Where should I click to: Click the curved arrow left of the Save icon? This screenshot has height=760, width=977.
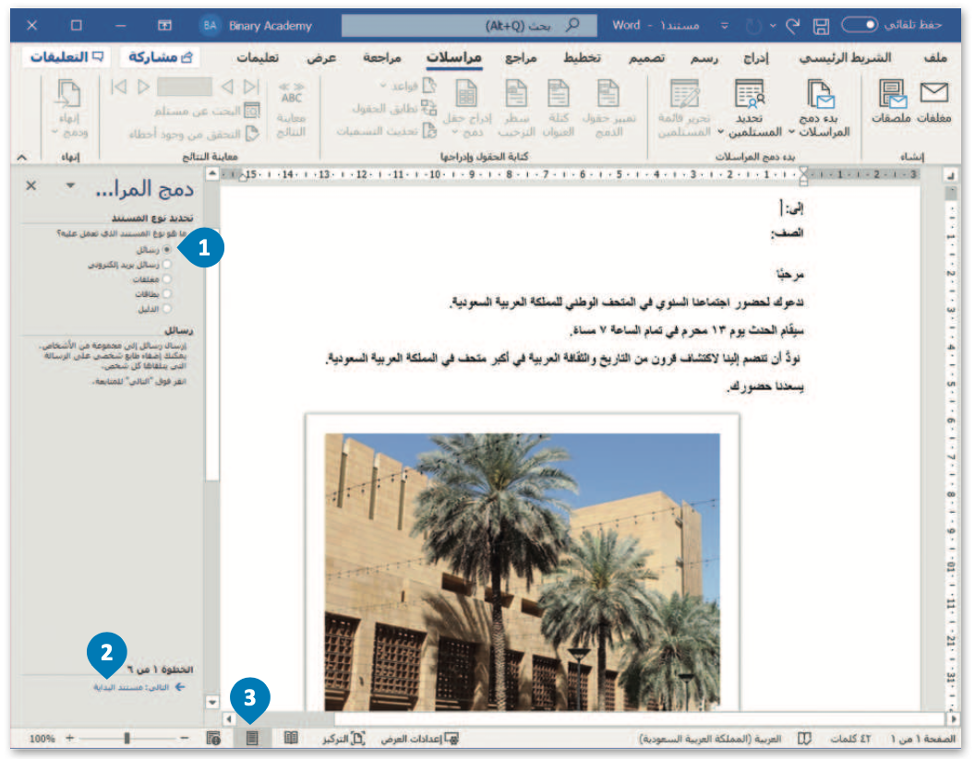(793, 26)
